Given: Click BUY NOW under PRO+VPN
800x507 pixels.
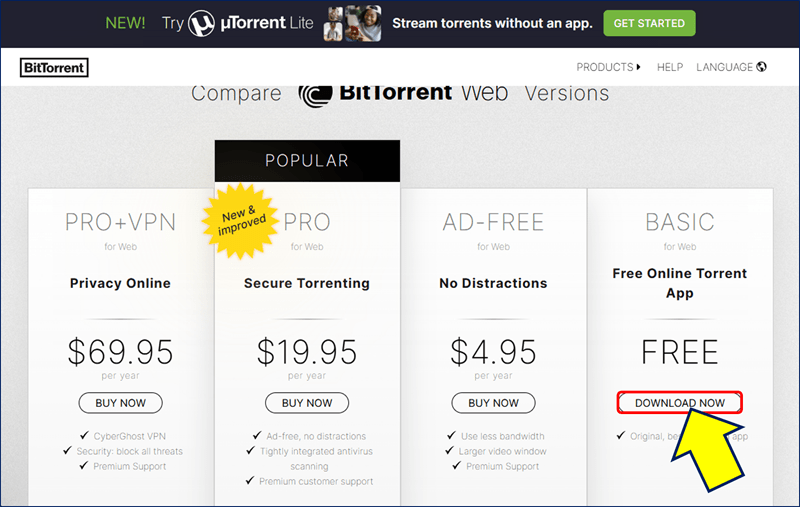Looking at the screenshot, I should click(x=120, y=403).
